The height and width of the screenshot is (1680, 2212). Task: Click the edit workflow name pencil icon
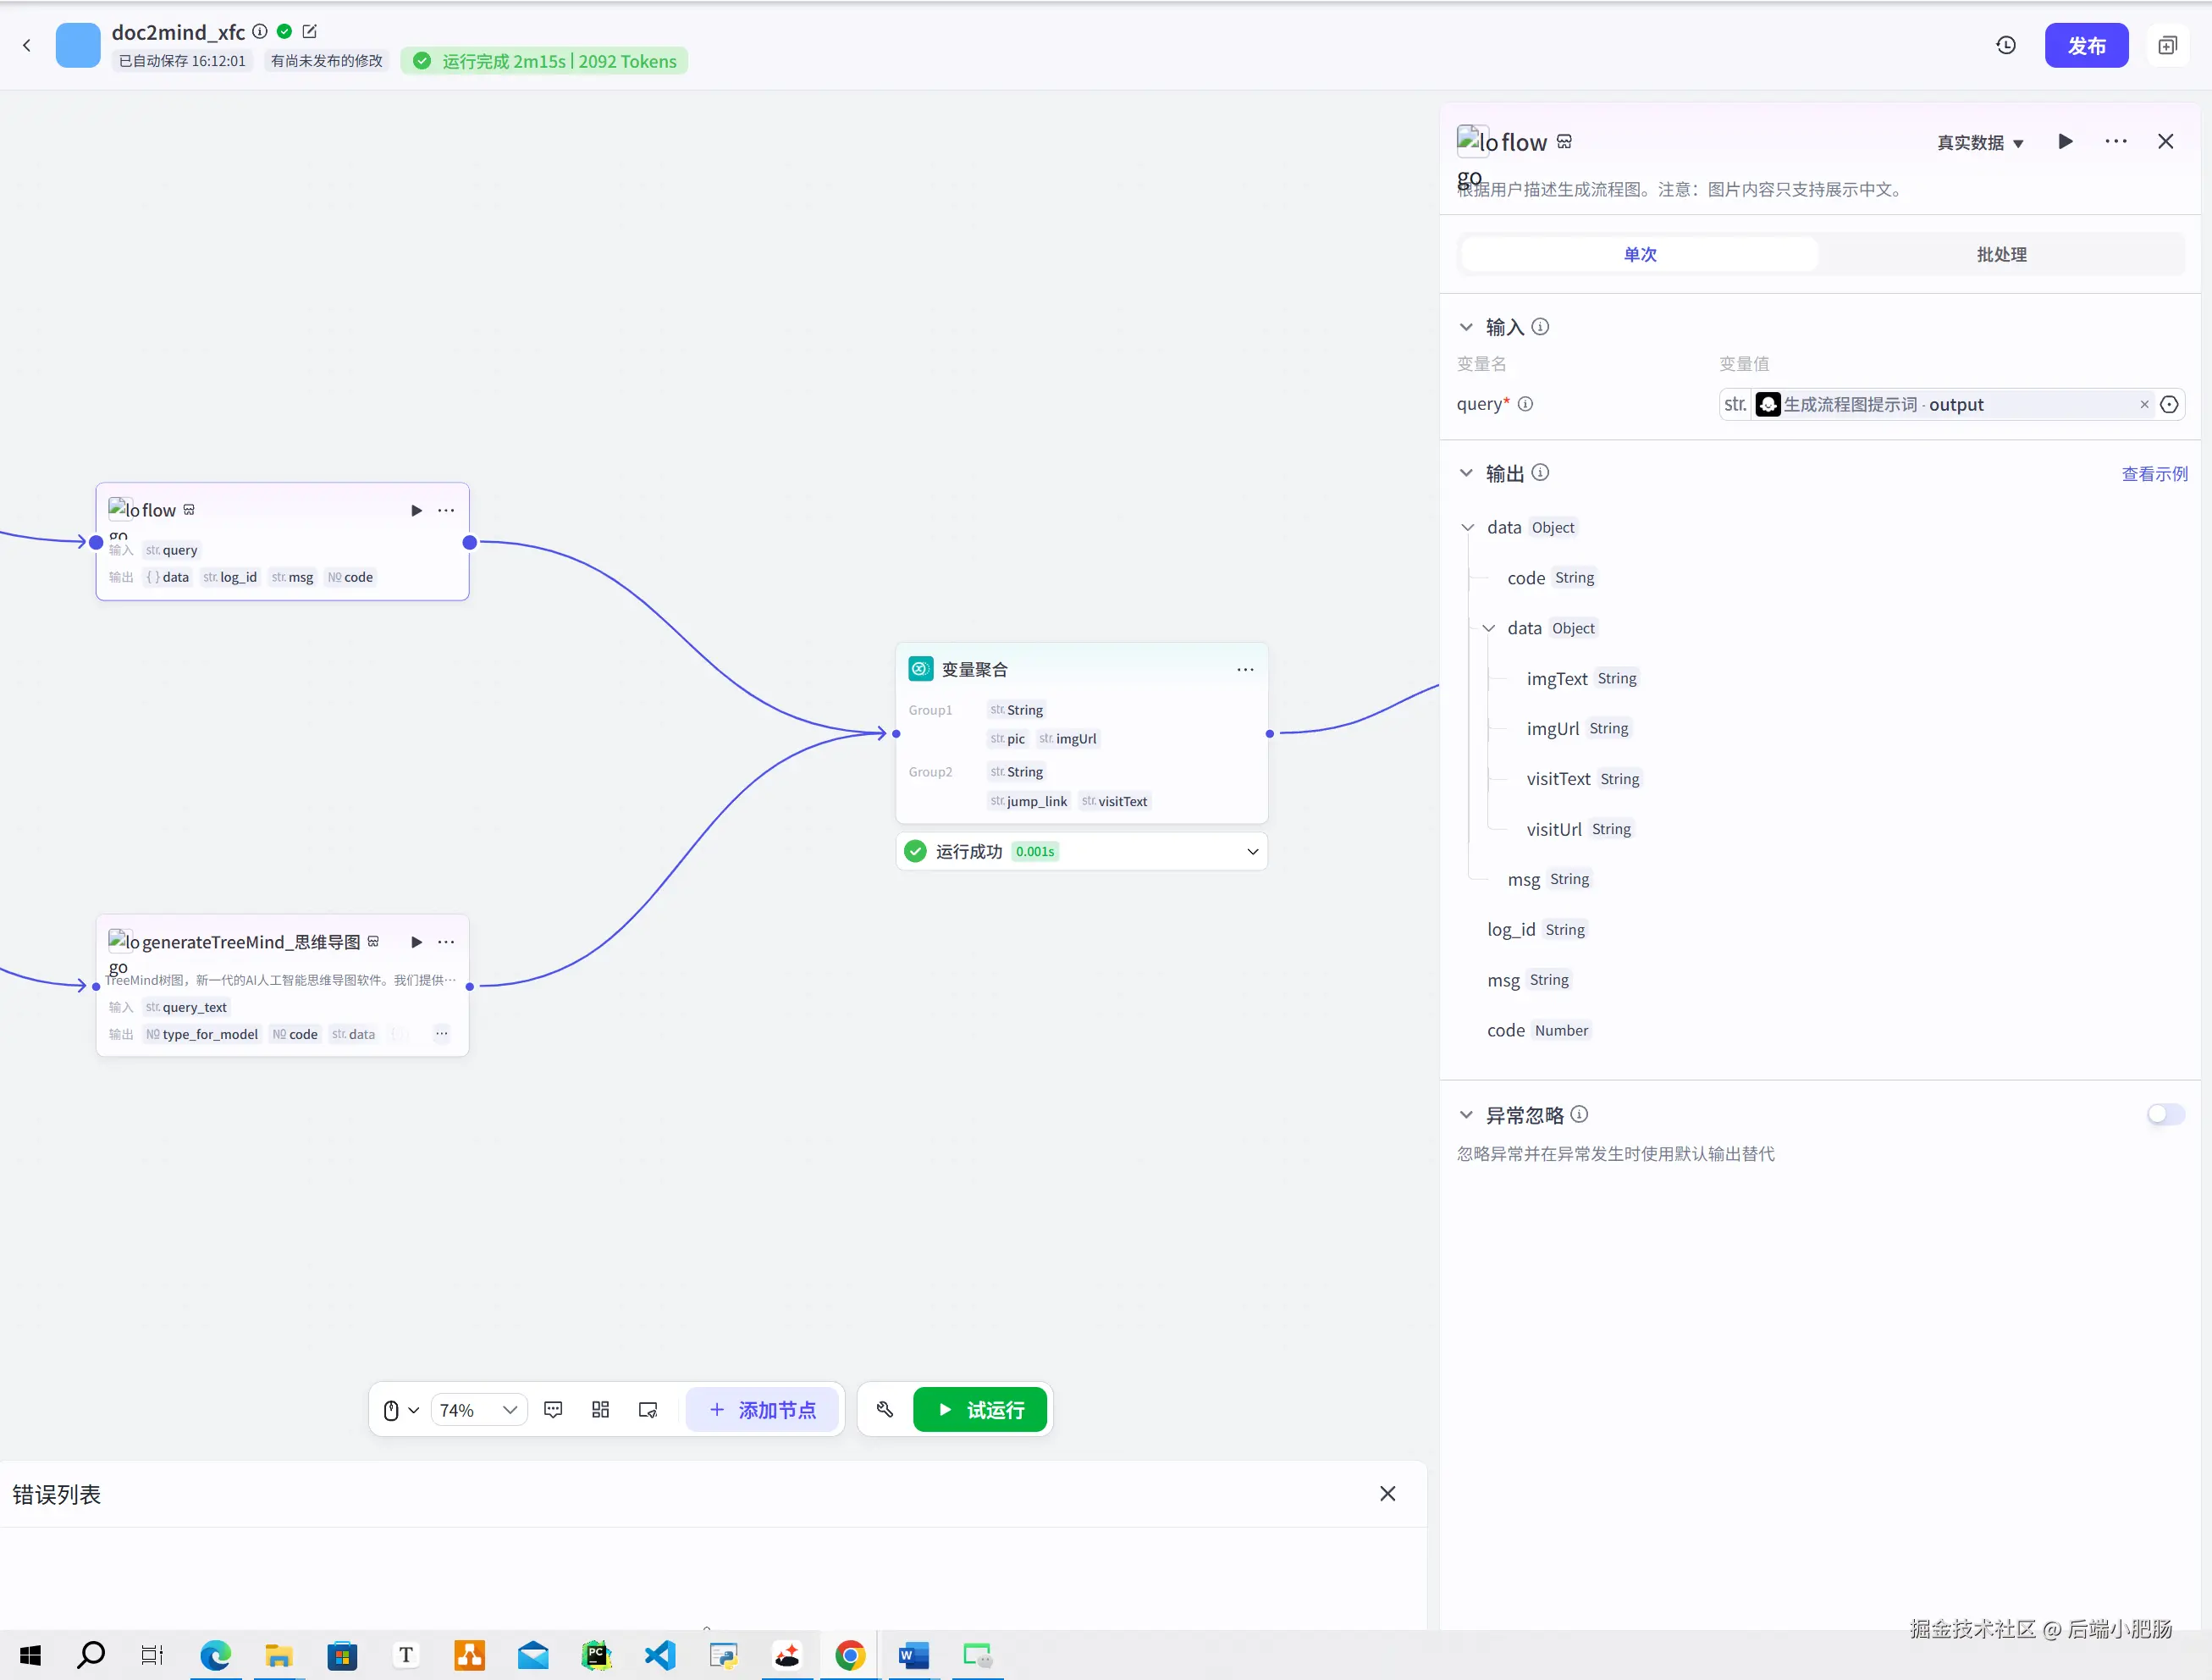[x=310, y=32]
